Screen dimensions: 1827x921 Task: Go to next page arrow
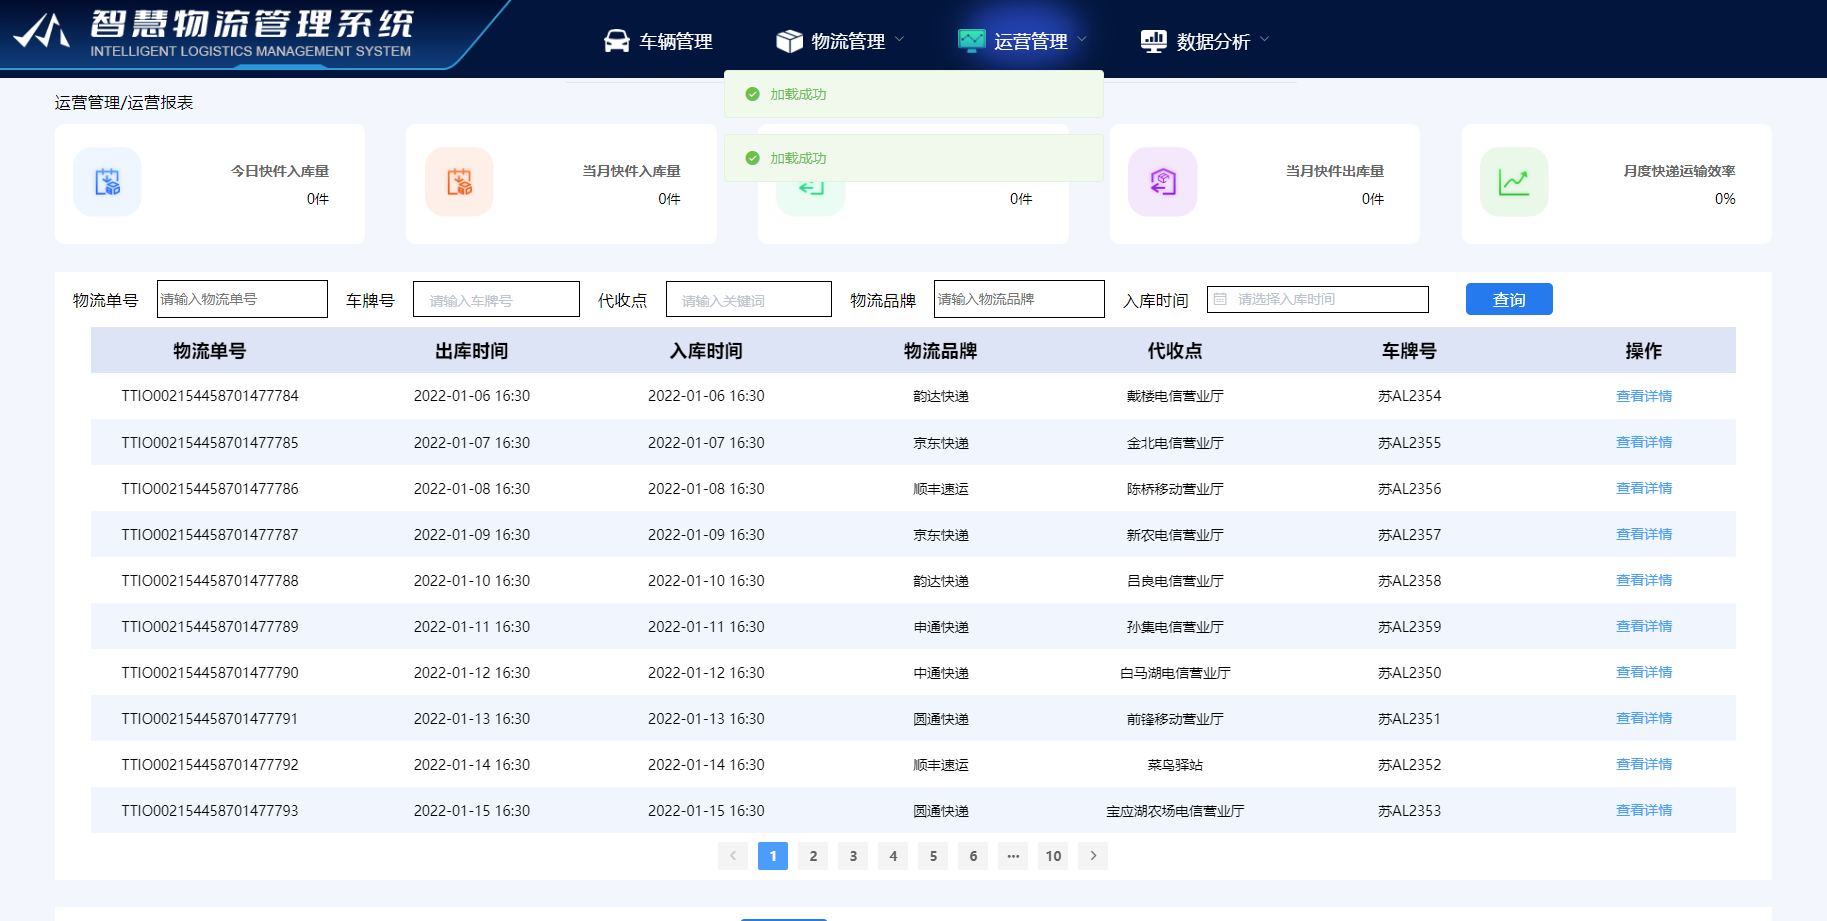coord(1093,856)
